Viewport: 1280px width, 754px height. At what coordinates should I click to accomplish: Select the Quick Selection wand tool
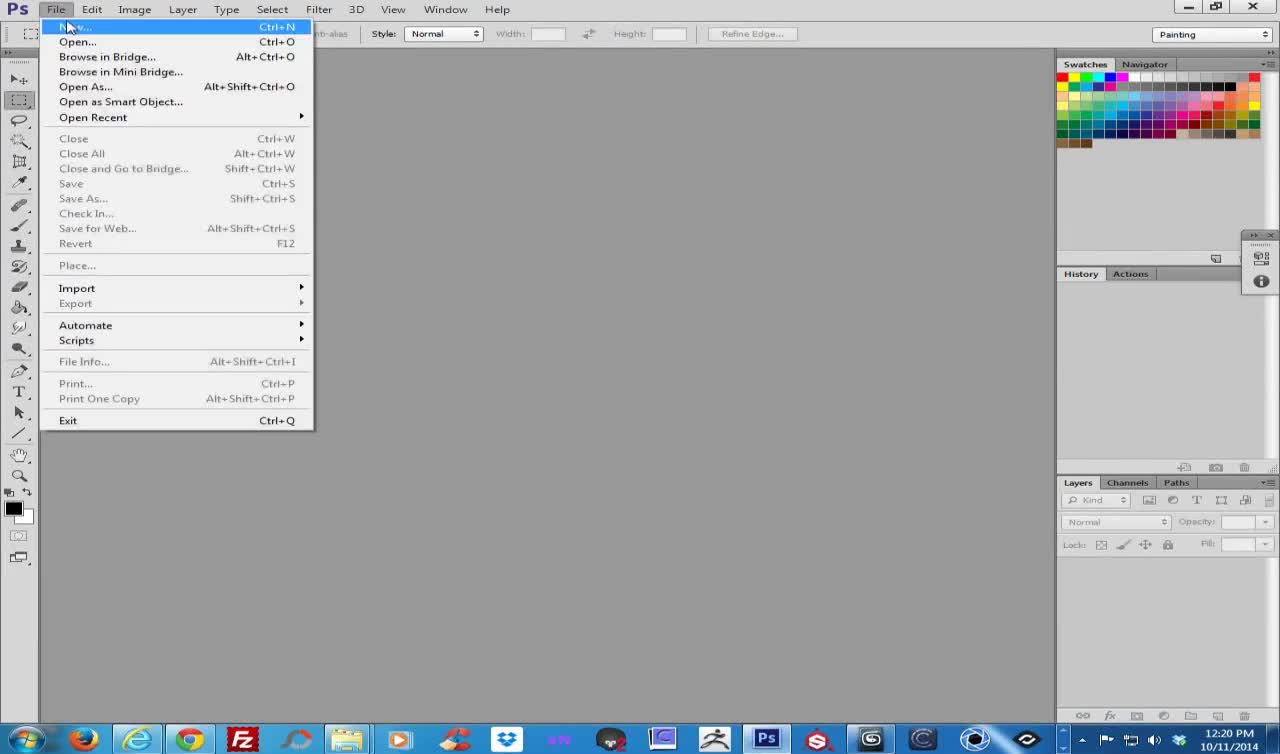tap(19, 141)
